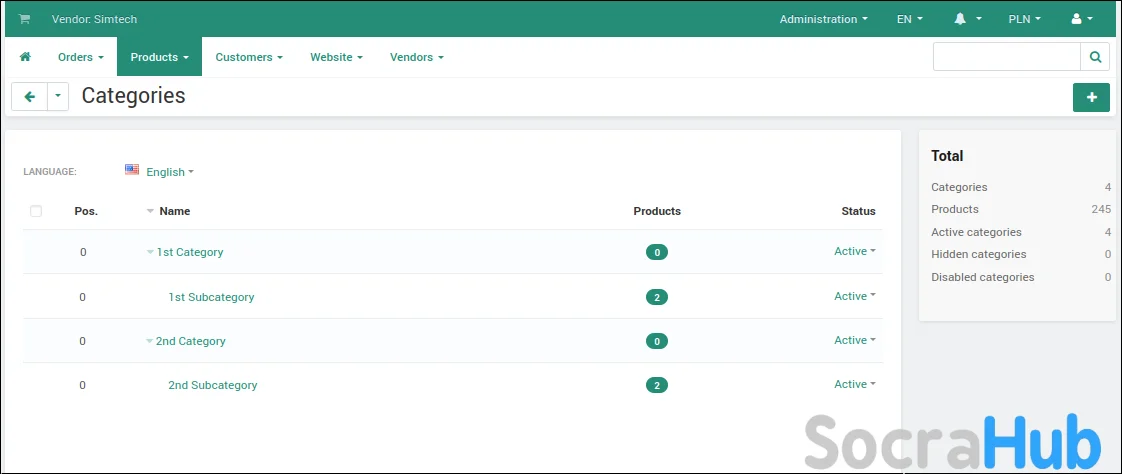Image resolution: width=1122 pixels, height=474 pixels.
Task: Collapse the 2nd Category tree row
Action: pos(150,341)
